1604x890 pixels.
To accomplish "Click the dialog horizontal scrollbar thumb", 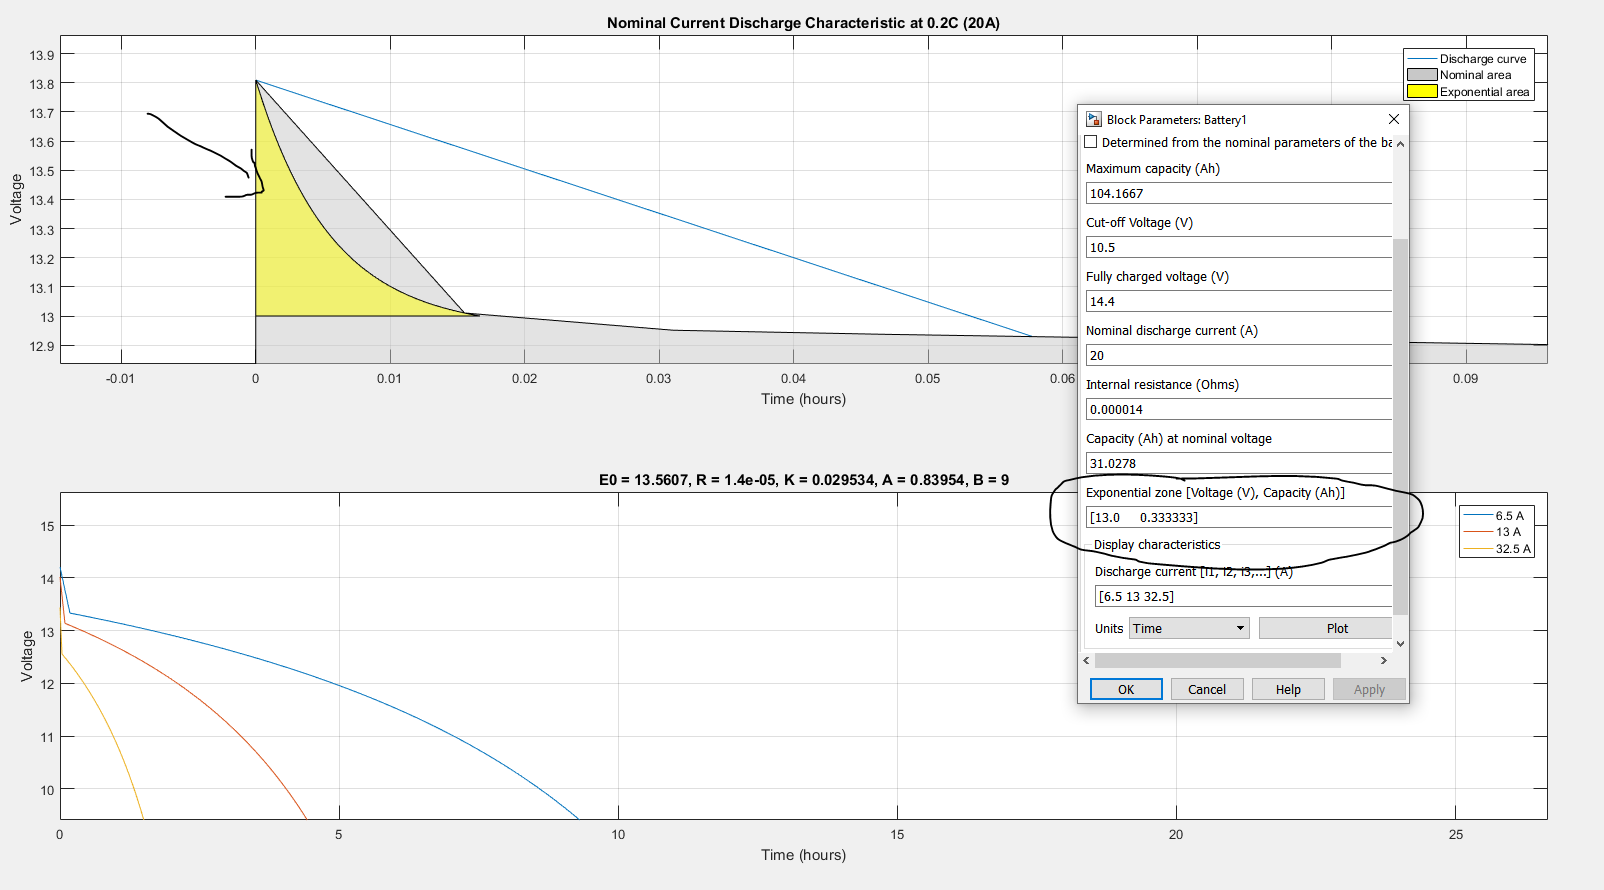I will tap(1218, 660).
